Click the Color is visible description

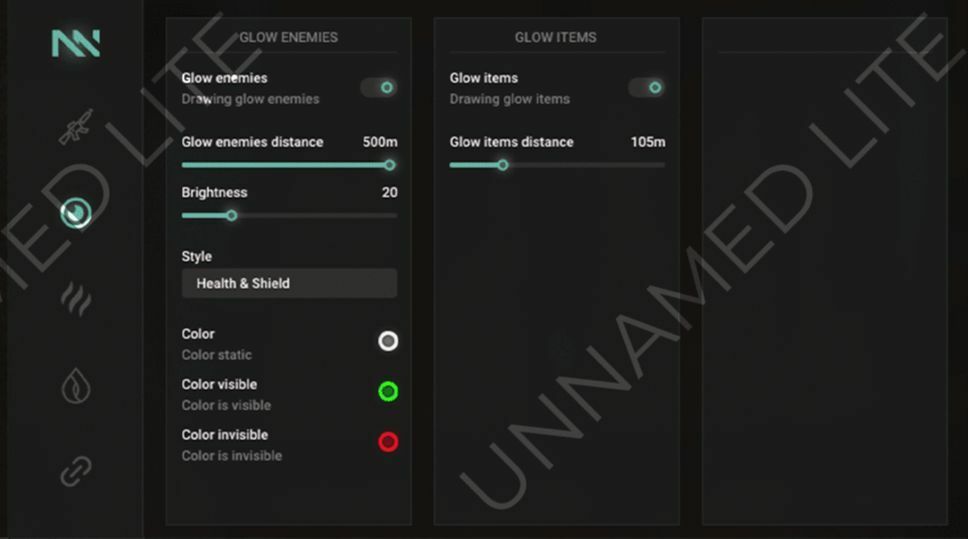(226, 406)
